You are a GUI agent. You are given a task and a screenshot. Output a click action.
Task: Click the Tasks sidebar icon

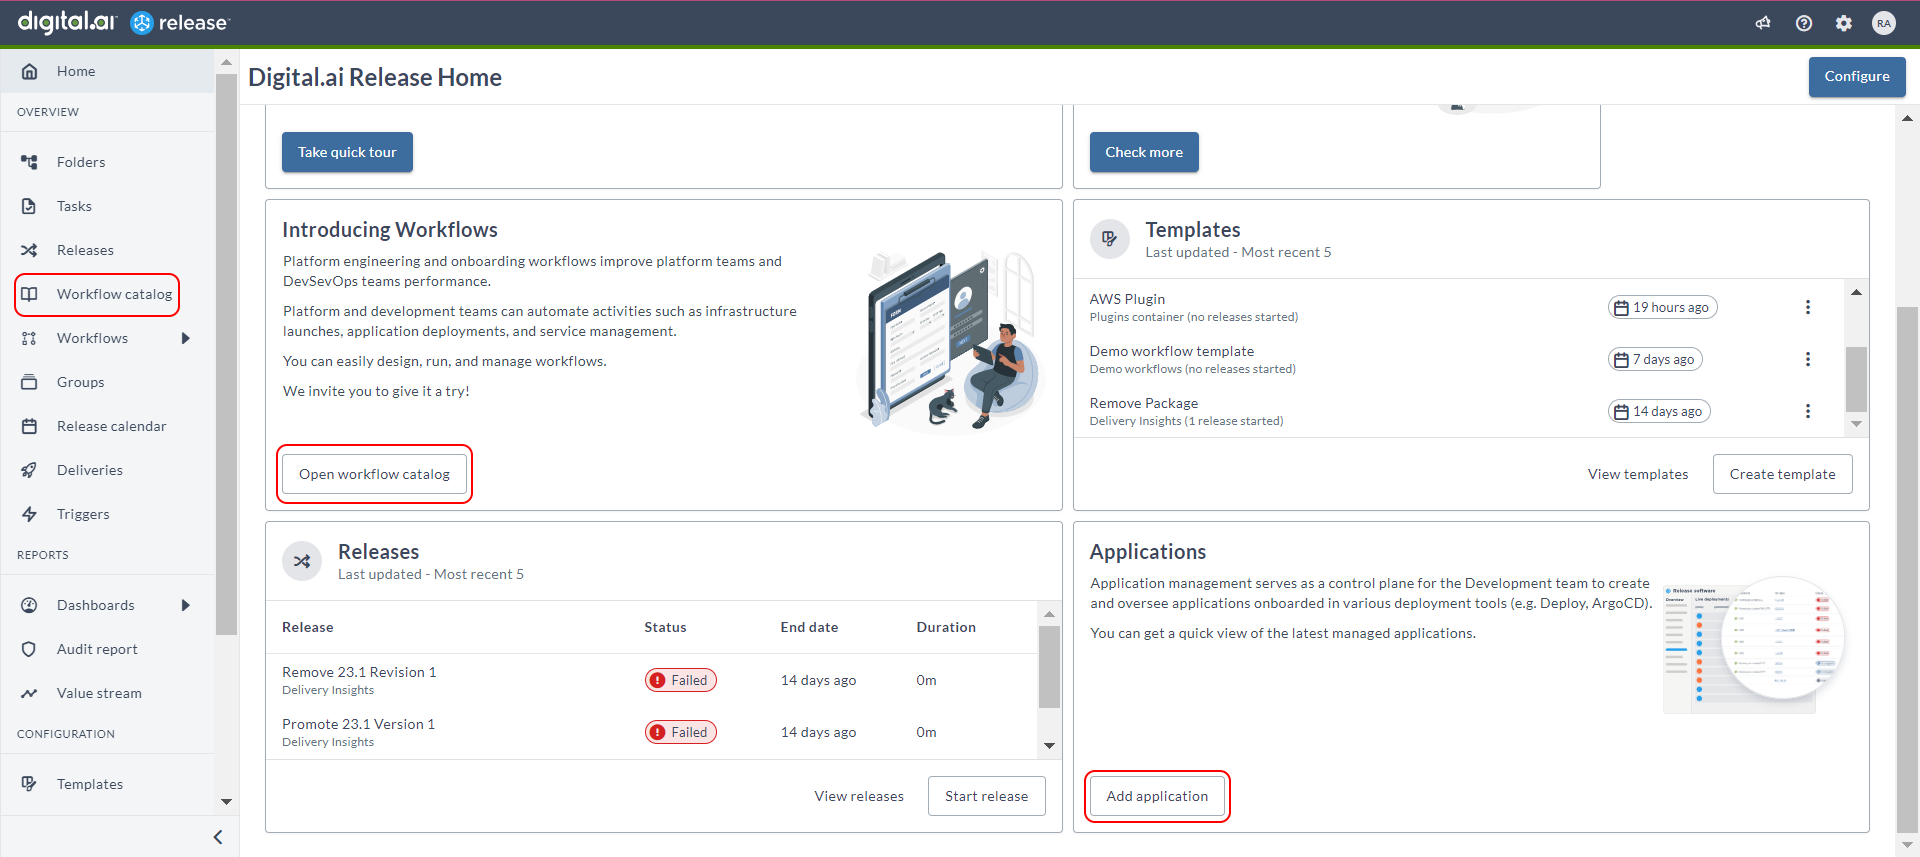tap(30, 206)
